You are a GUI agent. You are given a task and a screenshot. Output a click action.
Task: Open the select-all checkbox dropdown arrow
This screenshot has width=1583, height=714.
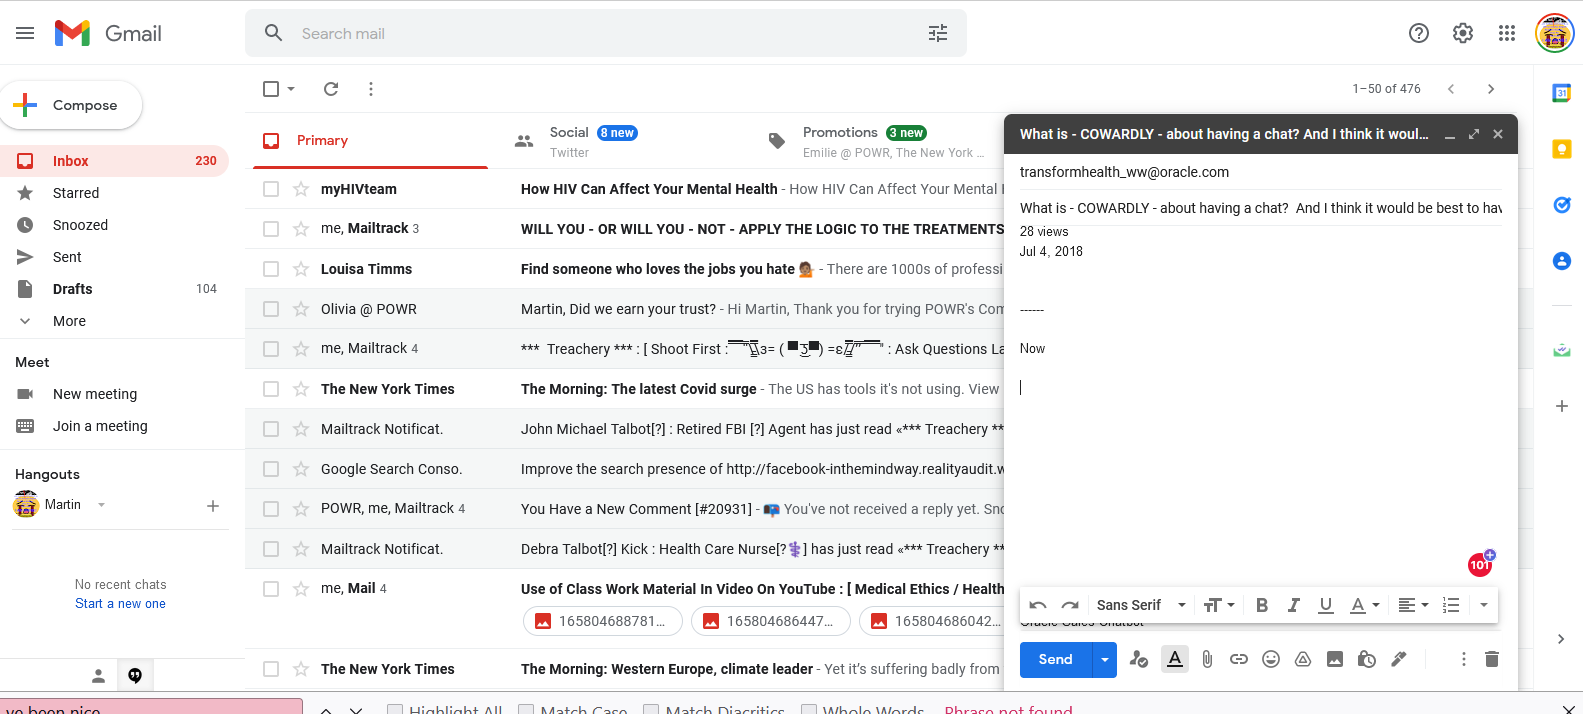click(291, 89)
